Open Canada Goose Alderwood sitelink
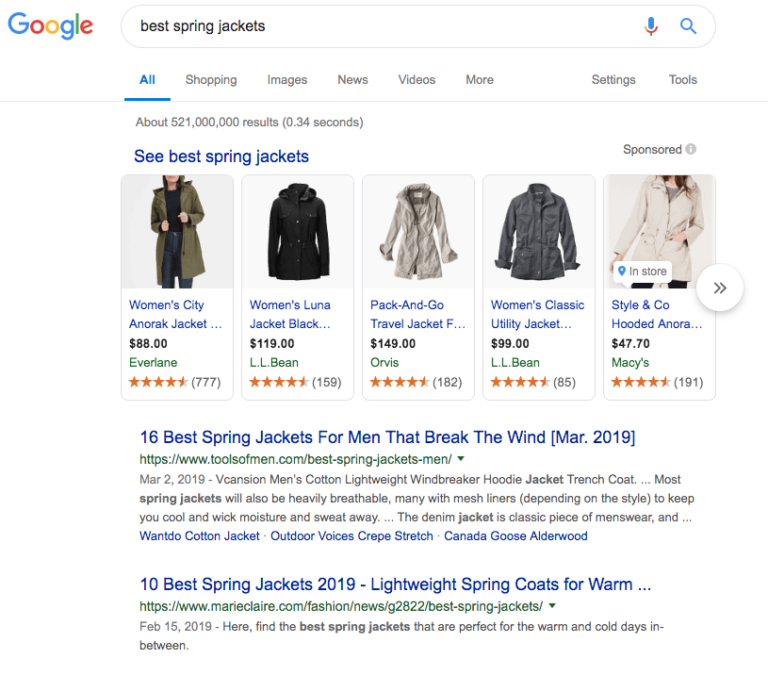Image resolution: width=768 pixels, height=675 pixels. point(516,536)
